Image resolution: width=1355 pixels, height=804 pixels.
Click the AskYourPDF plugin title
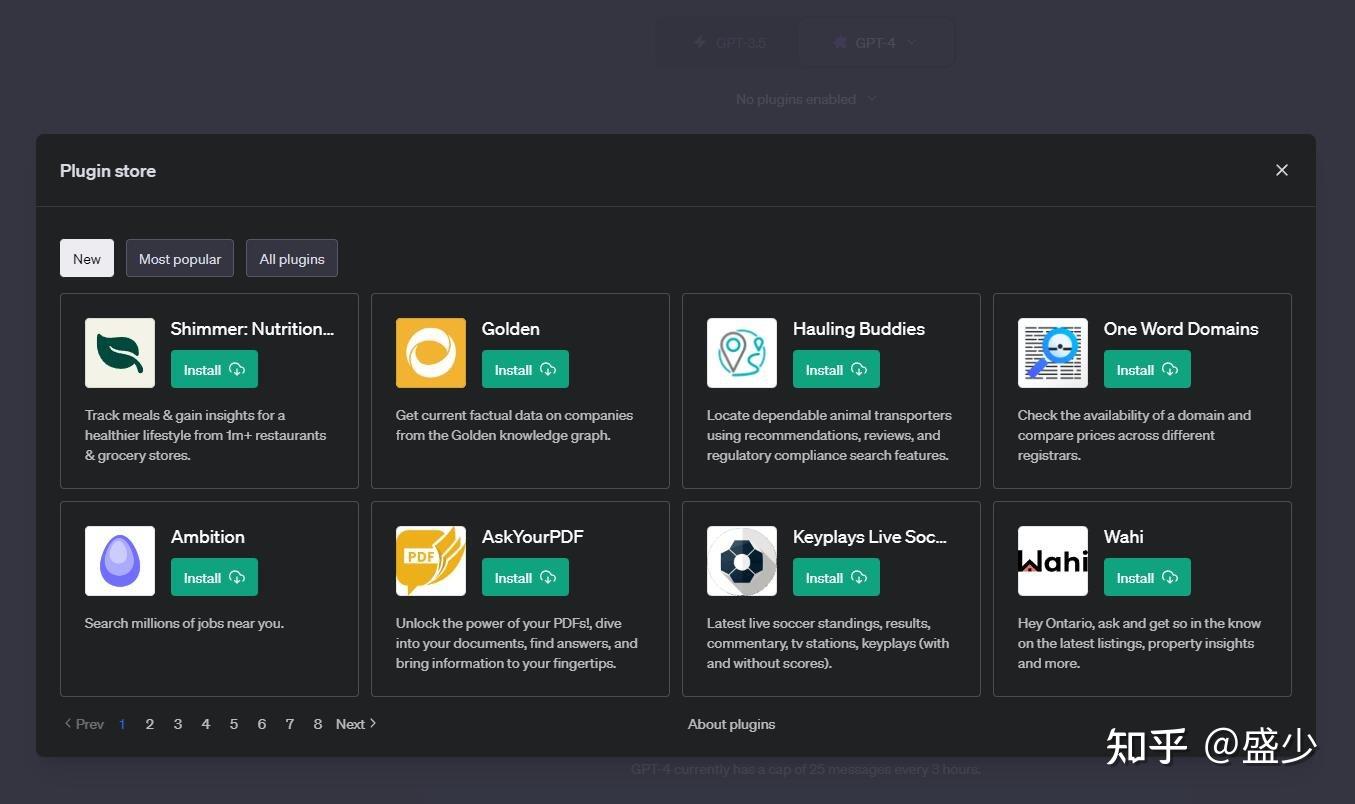coord(533,537)
